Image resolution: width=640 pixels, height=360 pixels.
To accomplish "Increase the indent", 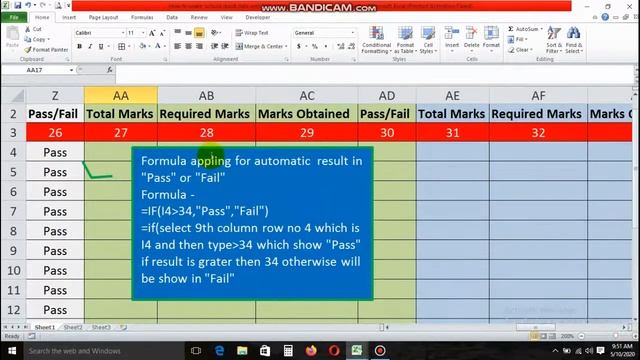I will pyautogui.click(x=224, y=46).
